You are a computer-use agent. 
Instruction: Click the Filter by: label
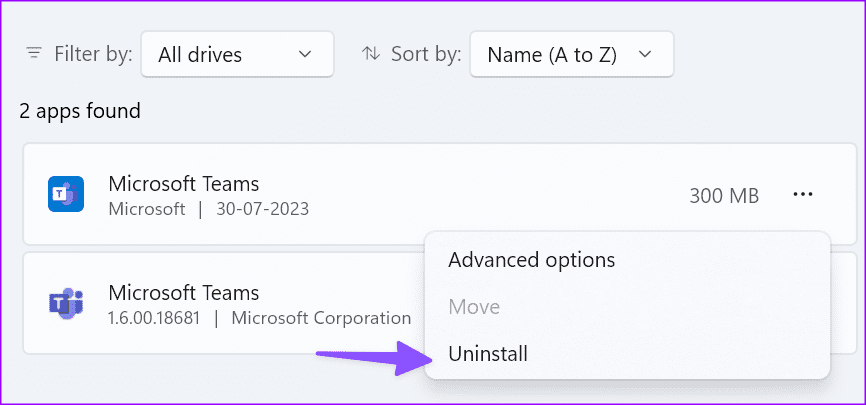(93, 54)
